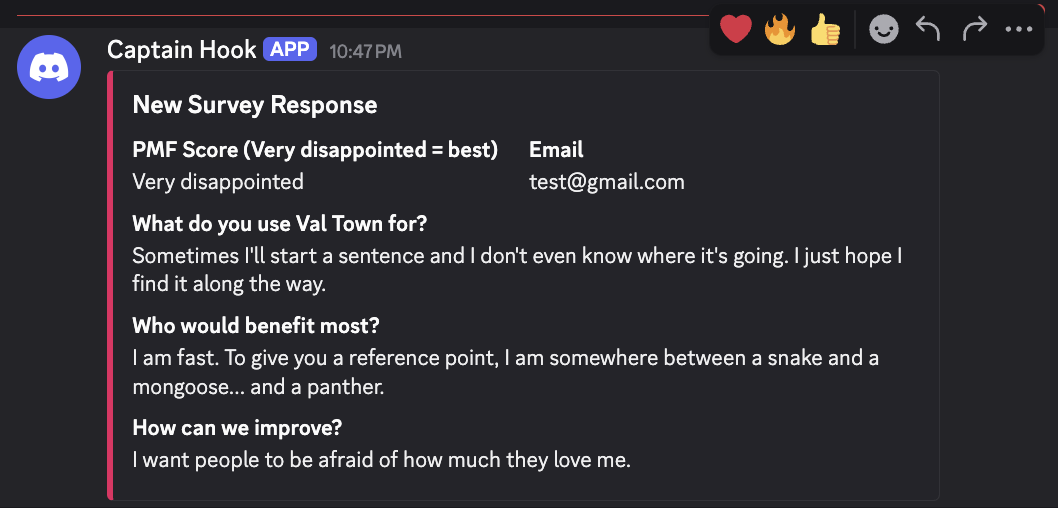Click the 'How can we improve?' heading
The image size is (1058, 508).
click(237, 428)
